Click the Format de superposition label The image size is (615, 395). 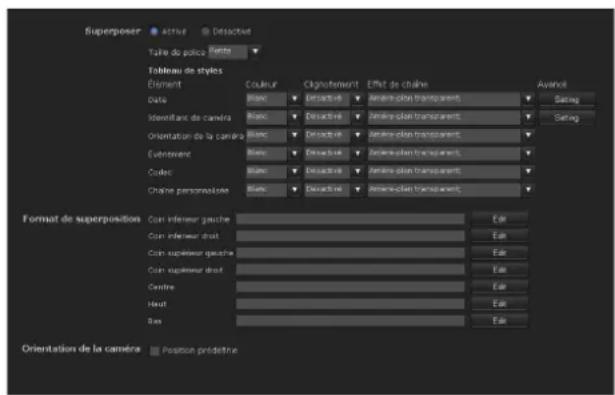pos(81,219)
